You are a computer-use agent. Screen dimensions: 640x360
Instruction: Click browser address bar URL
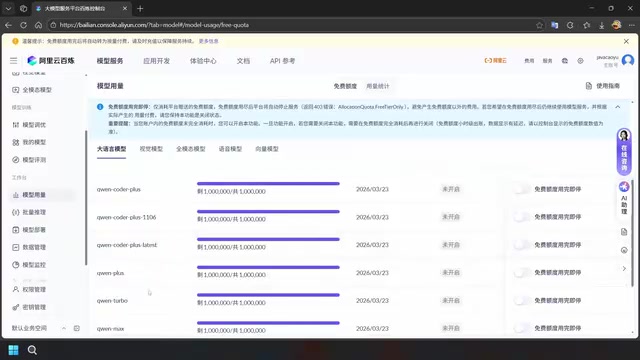tap(154, 25)
